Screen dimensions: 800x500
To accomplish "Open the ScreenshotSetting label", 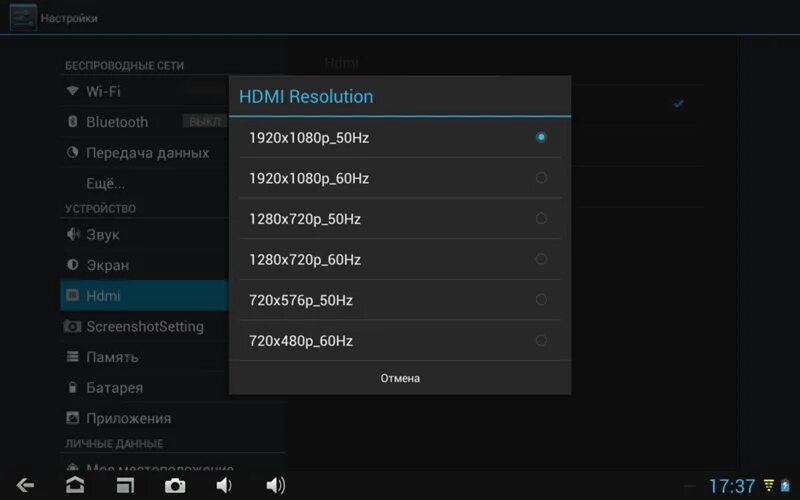I will (x=145, y=327).
